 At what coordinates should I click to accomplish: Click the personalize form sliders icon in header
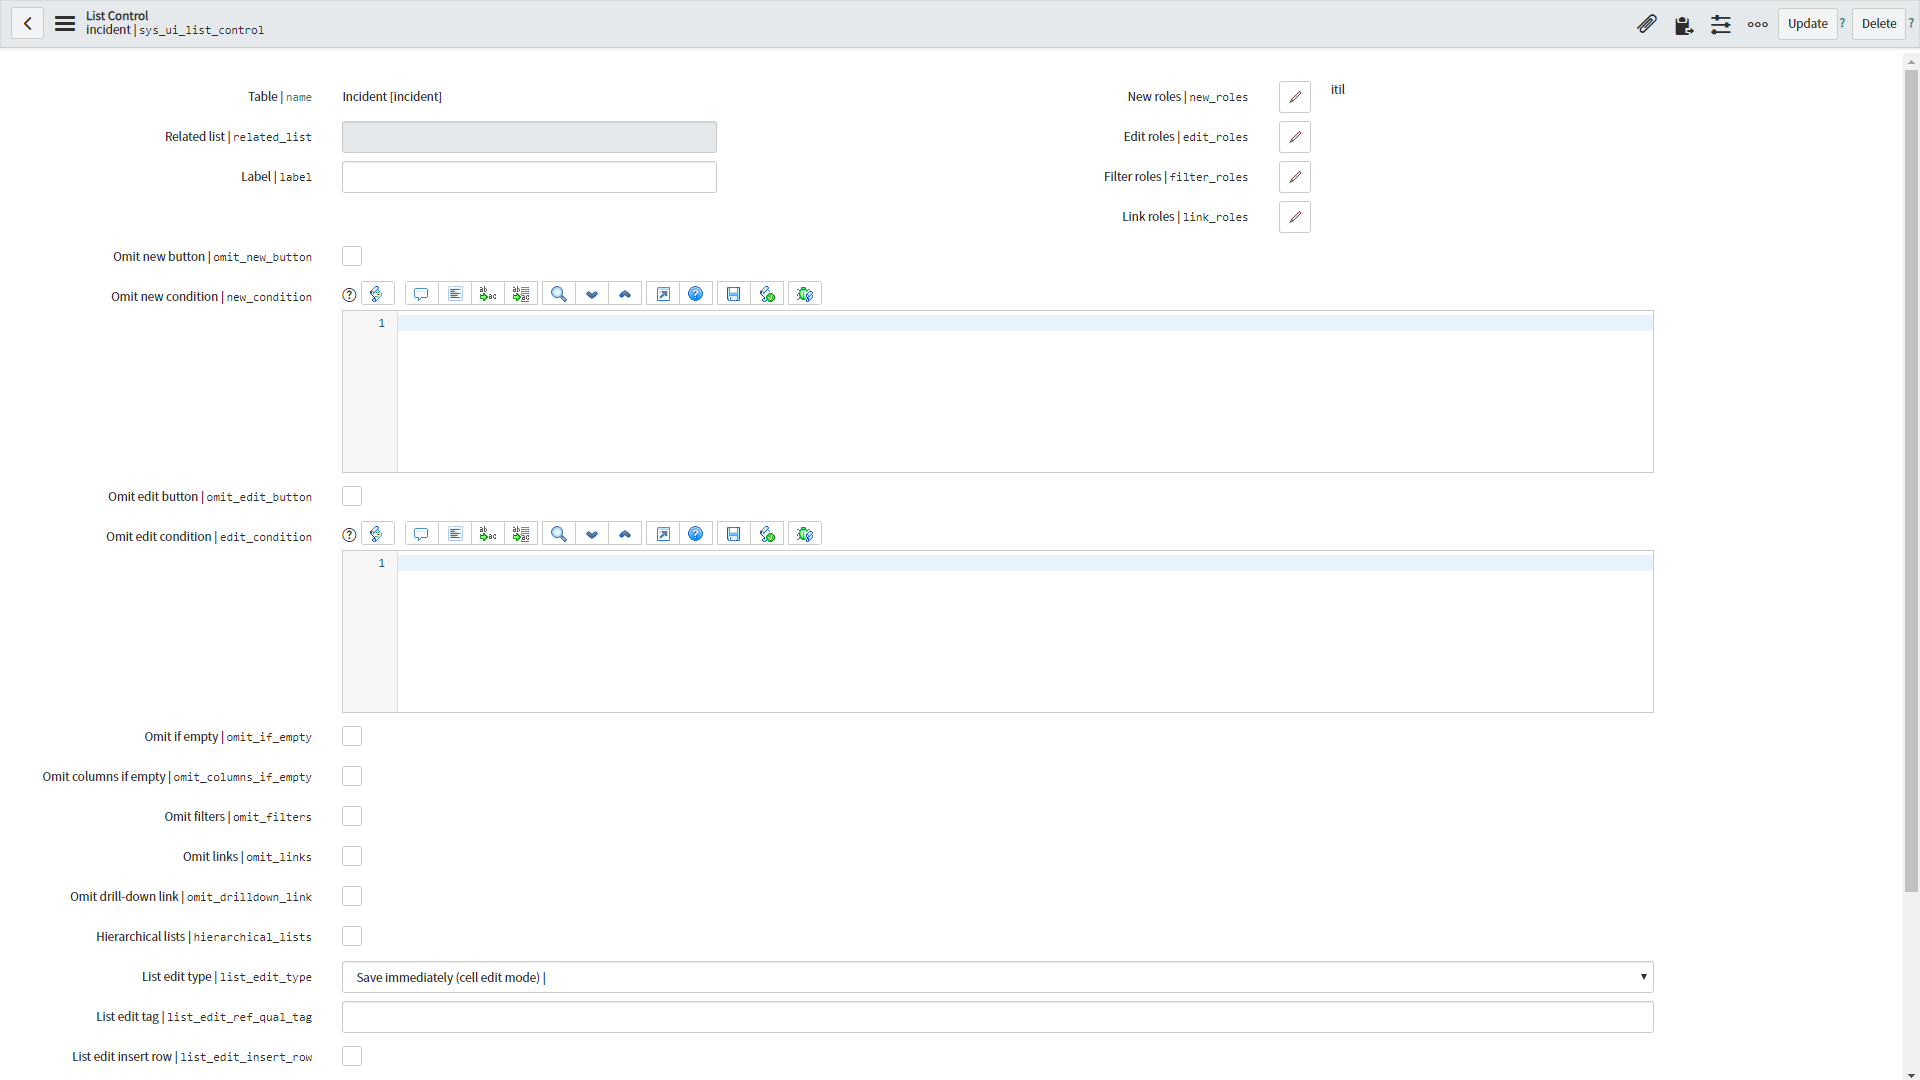1720,24
